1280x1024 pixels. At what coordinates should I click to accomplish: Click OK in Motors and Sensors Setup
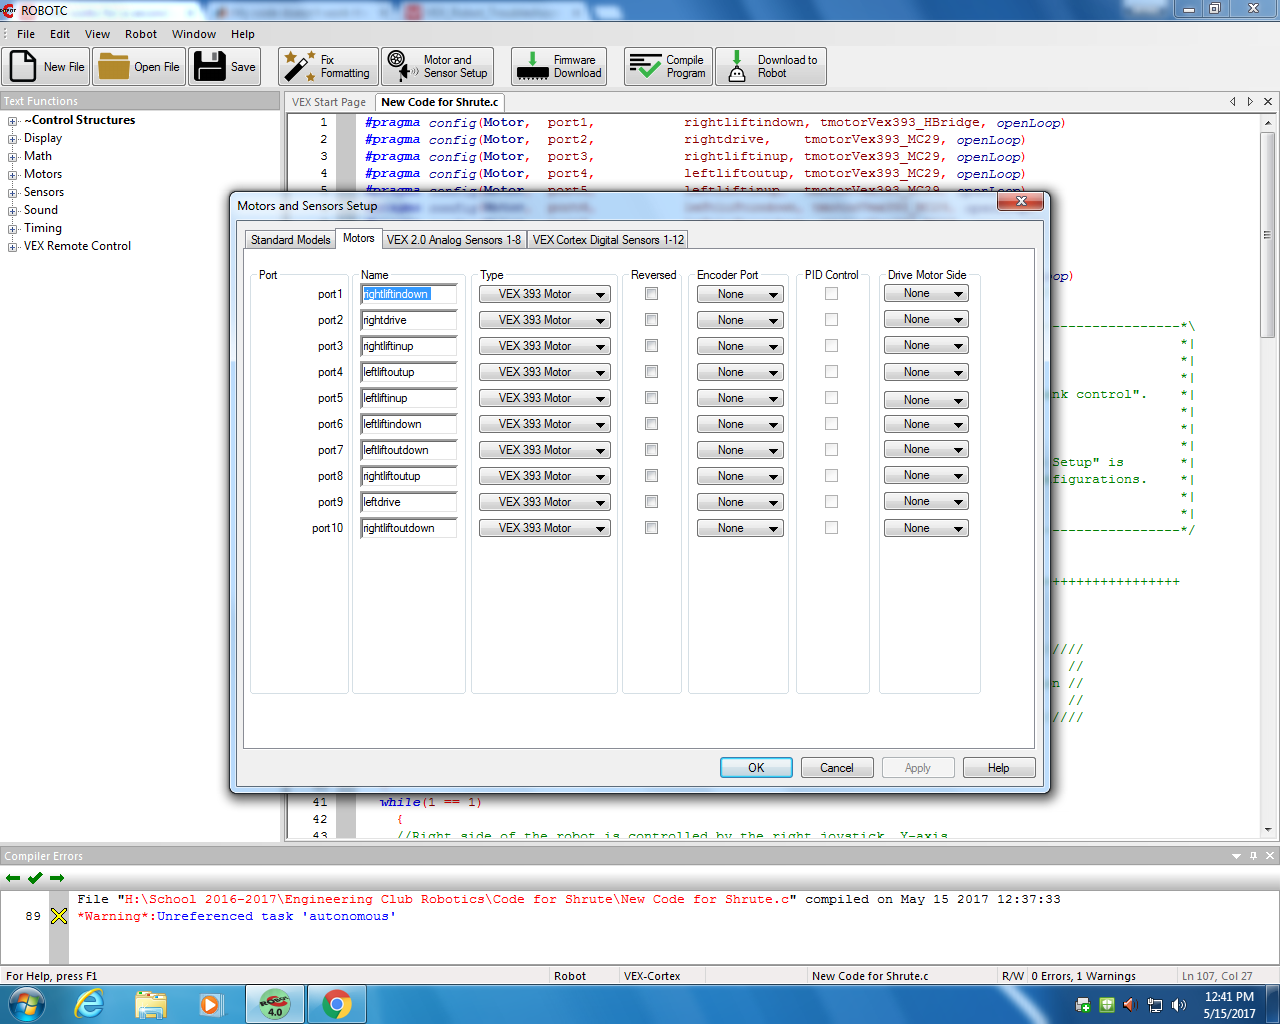(x=756, y=768)
